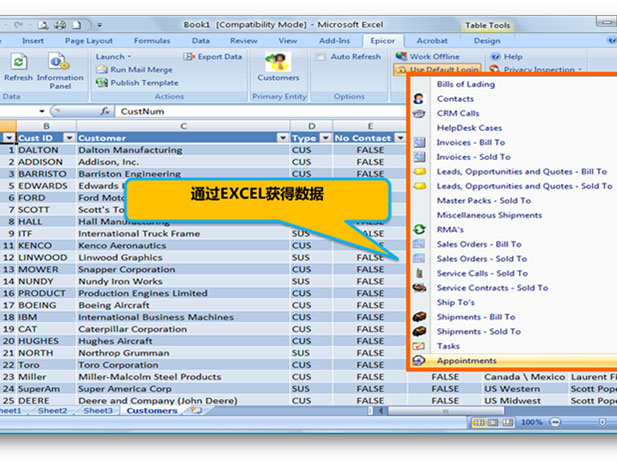Switch to Normal view in status bar
Viewport: 617px width, 464px height.
[x=478, y=422]
